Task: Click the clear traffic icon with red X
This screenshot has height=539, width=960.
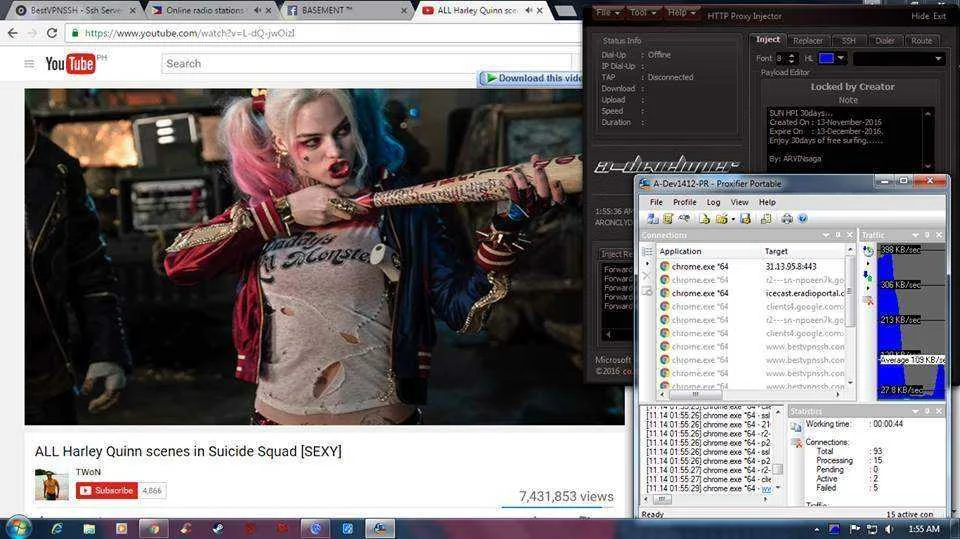Action: pos(868,300)
